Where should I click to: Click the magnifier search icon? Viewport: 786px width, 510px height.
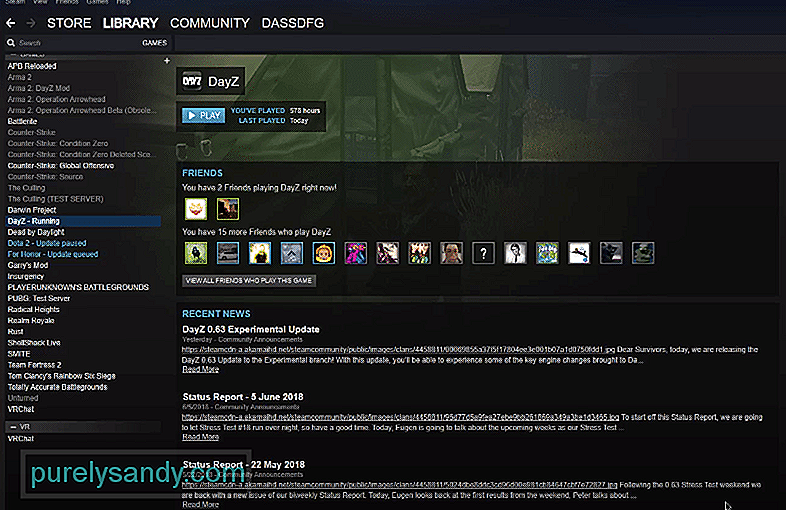[x=11, y=43]
